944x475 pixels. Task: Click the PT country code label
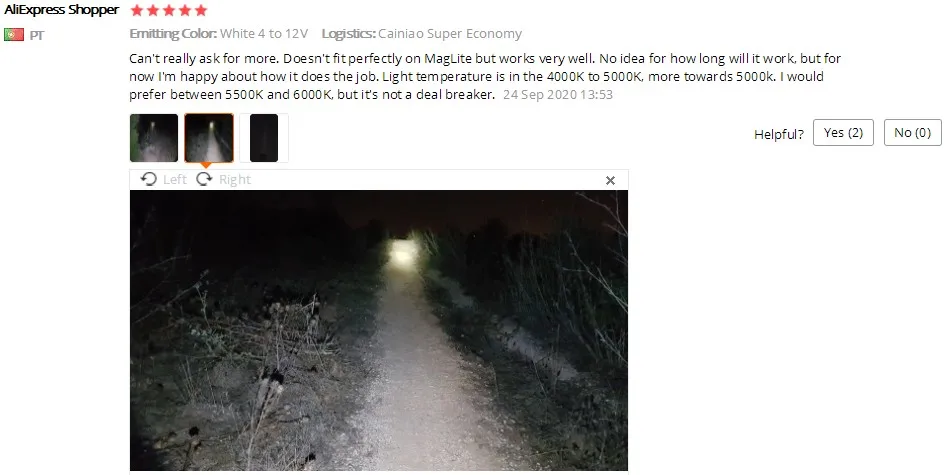pos(37,36)
